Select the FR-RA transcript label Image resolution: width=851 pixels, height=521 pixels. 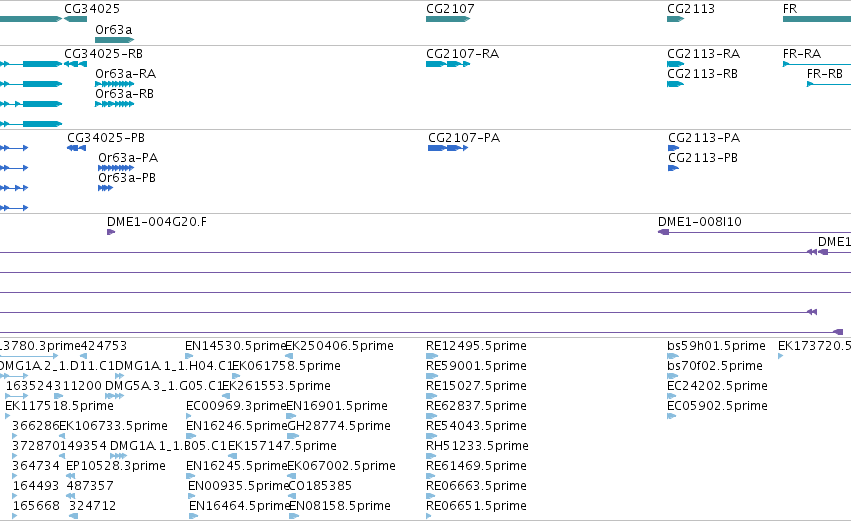coord(802,54)
